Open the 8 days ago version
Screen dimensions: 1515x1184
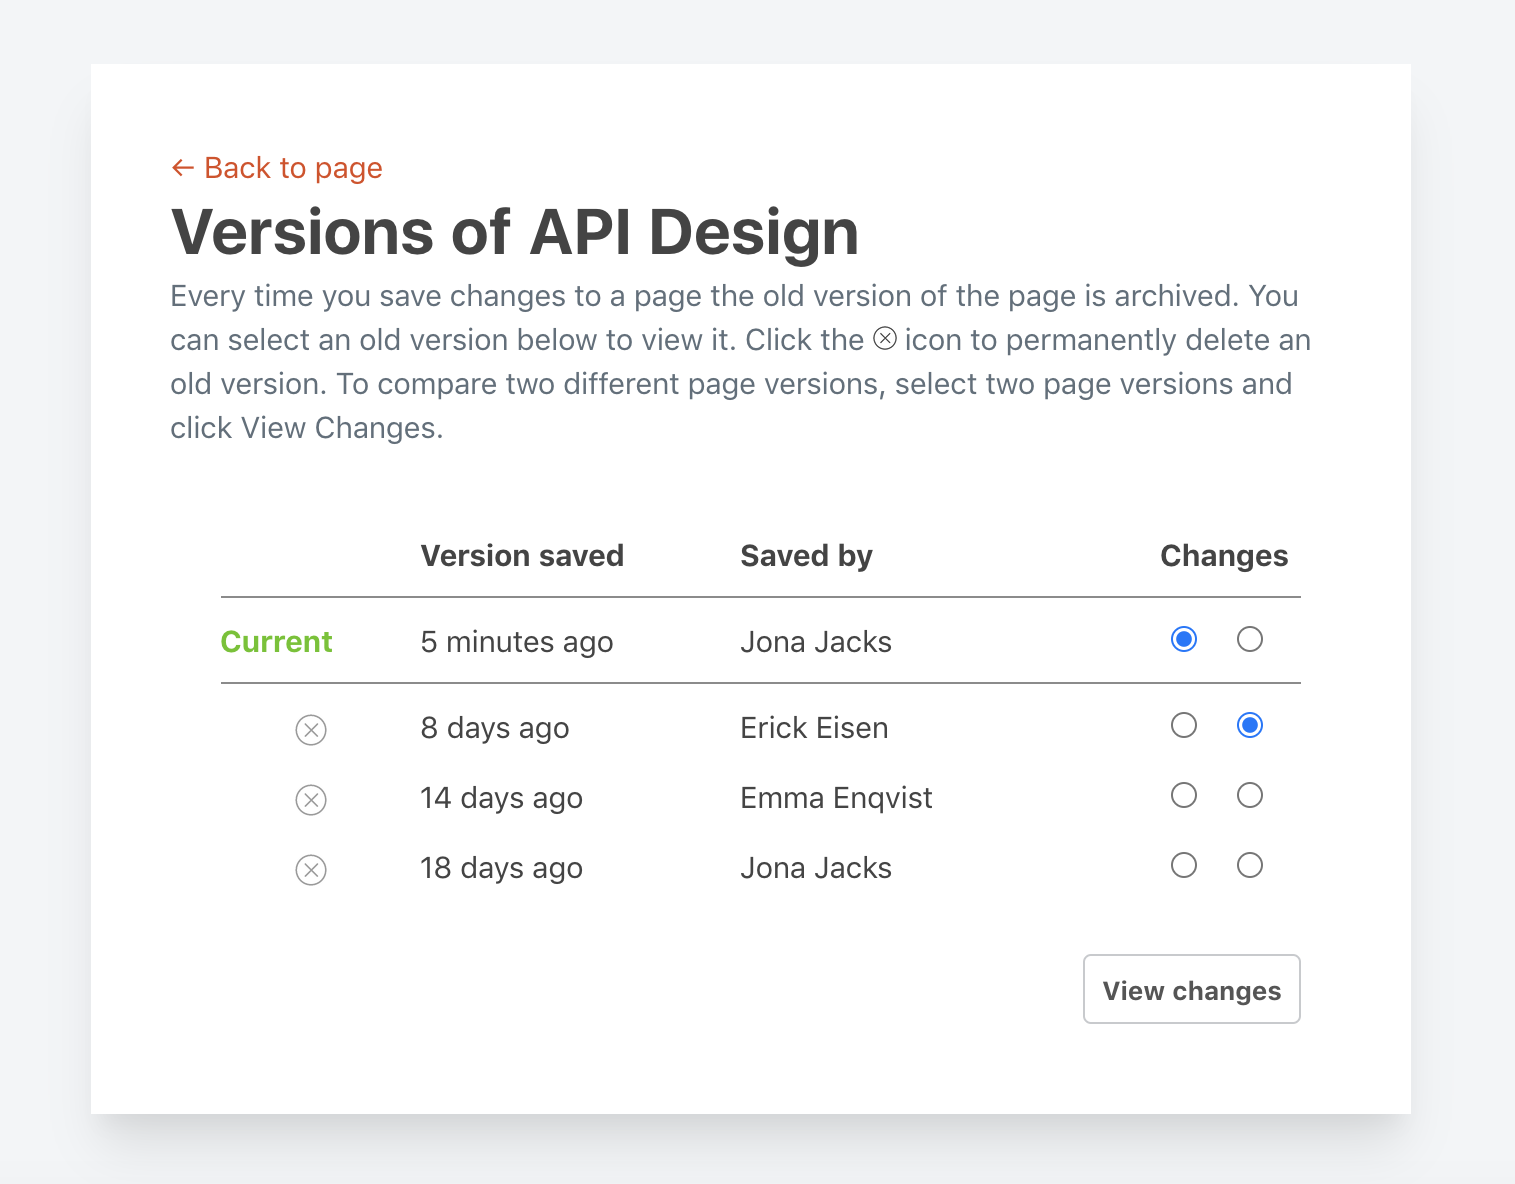[x=495, y=728]
